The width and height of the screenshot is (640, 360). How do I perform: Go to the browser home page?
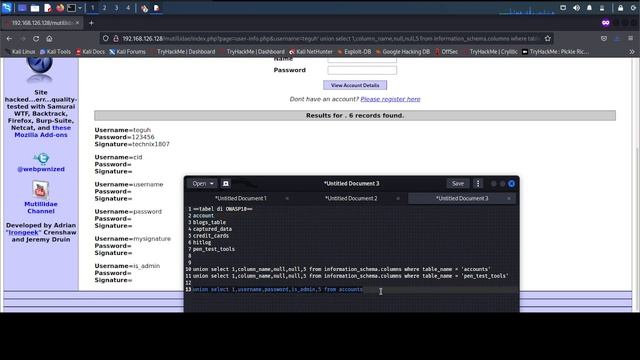49,38
